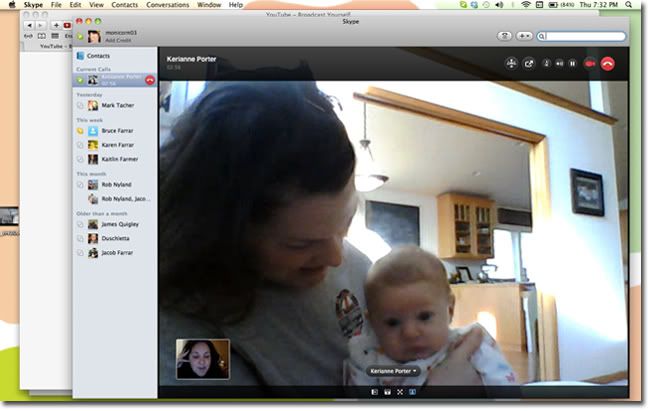This screenshot has width=648, height=411.
Task: Click the second view-mode icon below video
Action: [x=387, y=392]
